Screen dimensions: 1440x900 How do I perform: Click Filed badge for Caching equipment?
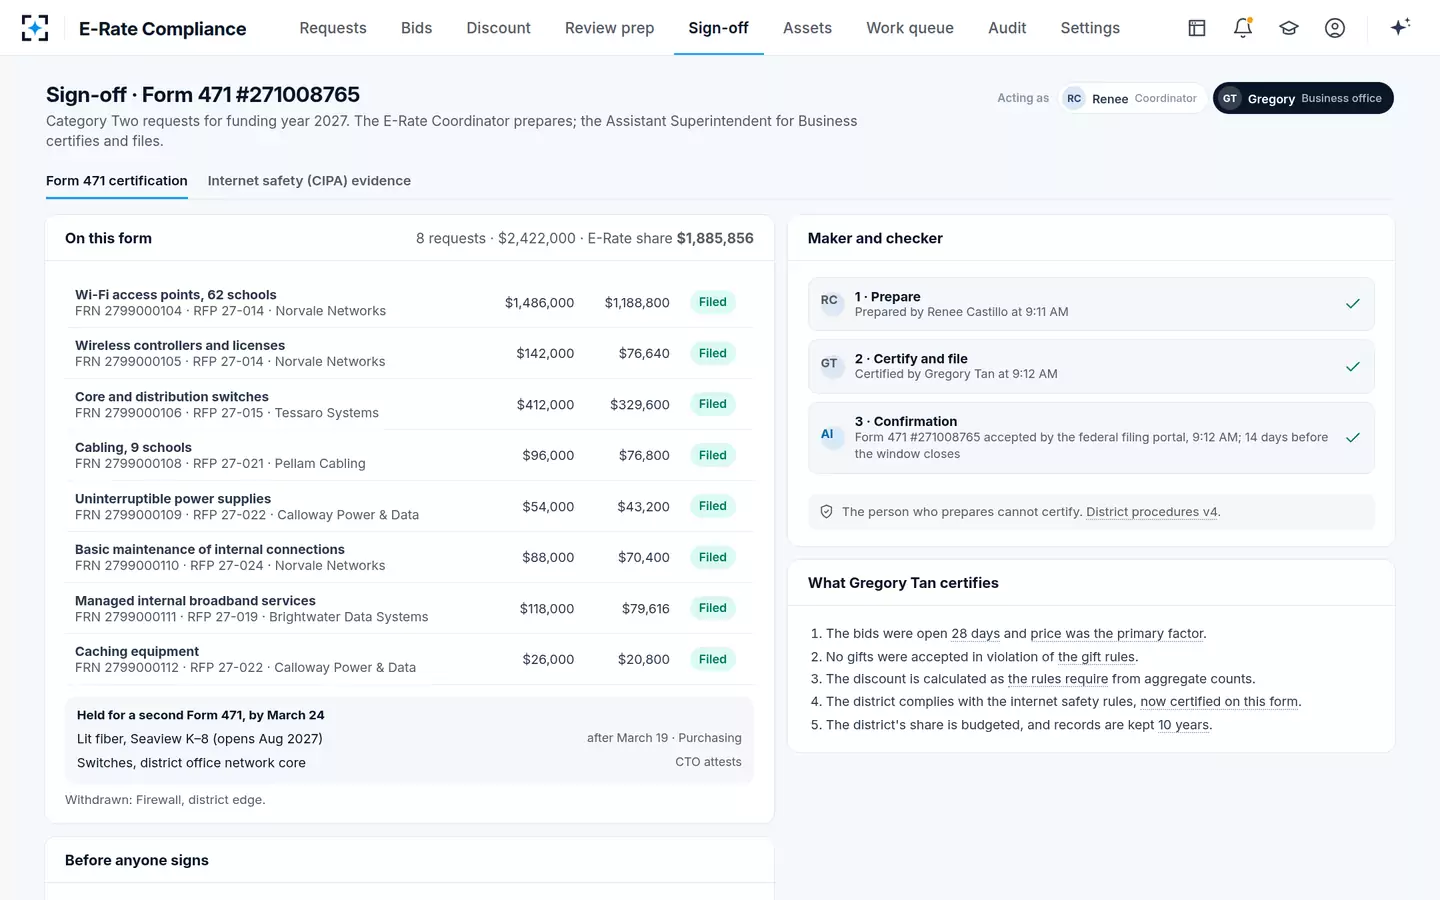[713, 659]
